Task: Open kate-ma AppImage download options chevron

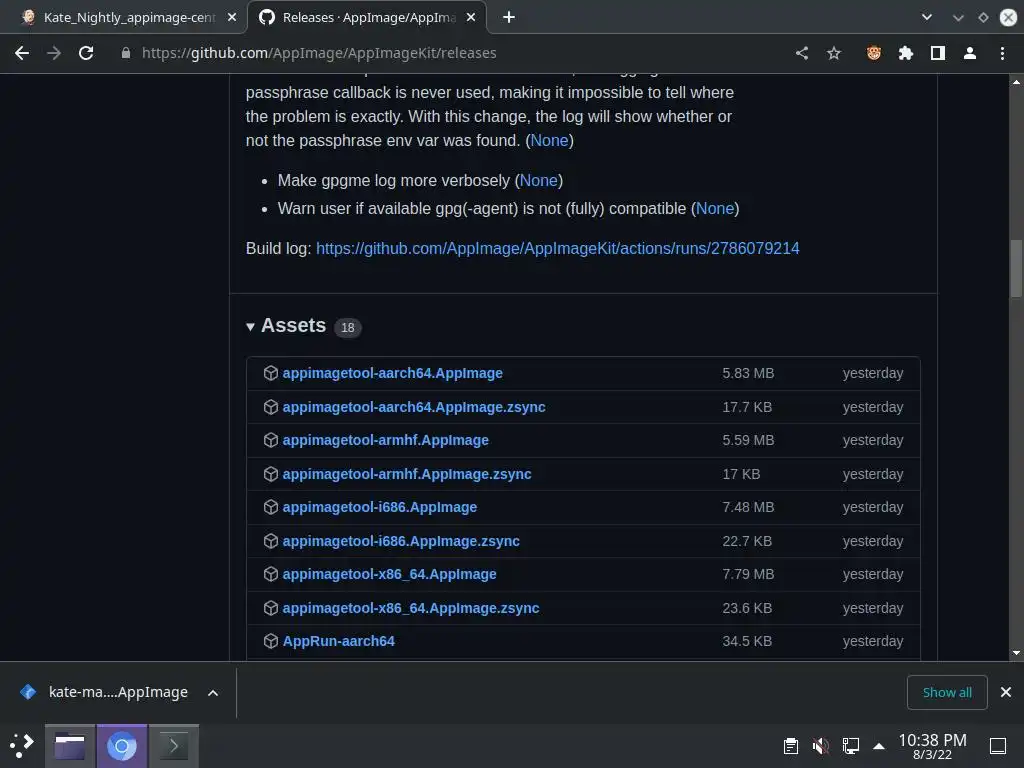Action: pyautogui.click(x=213, y=692)
